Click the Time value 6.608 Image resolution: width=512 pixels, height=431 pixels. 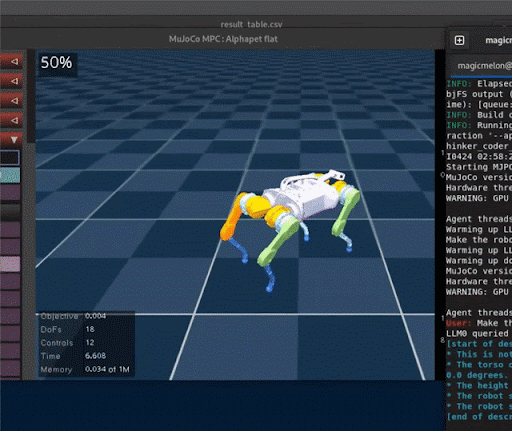[95, 356]
